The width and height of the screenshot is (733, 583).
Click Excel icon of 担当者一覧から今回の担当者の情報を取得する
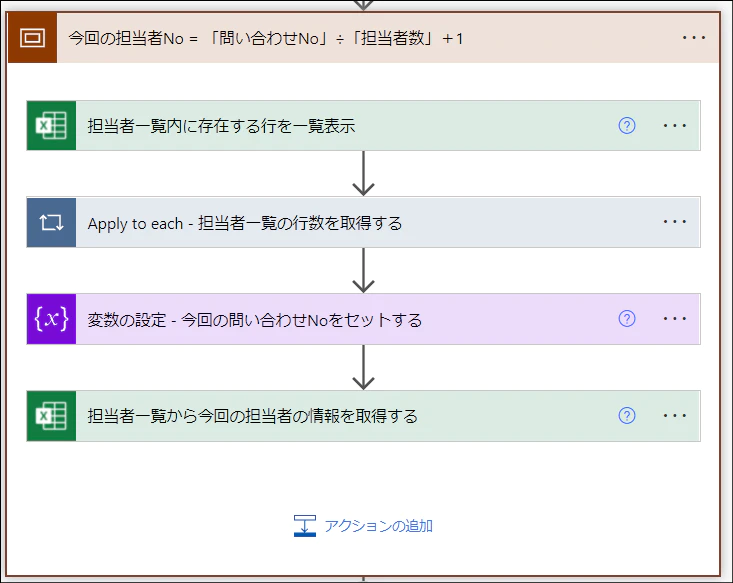[51, 416]
